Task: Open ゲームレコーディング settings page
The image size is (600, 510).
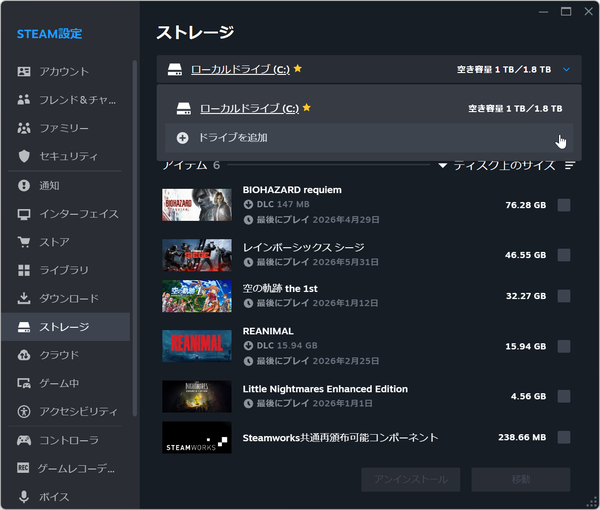Action: (x=66, y=468)
